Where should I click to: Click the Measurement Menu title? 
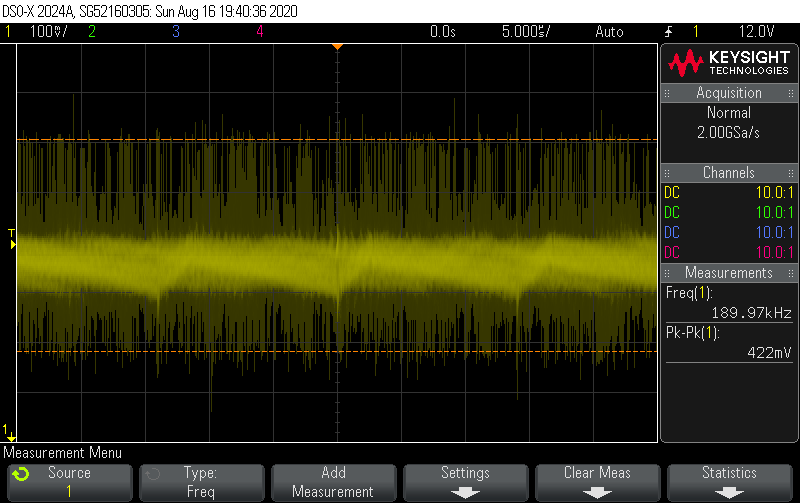[63, 453]
